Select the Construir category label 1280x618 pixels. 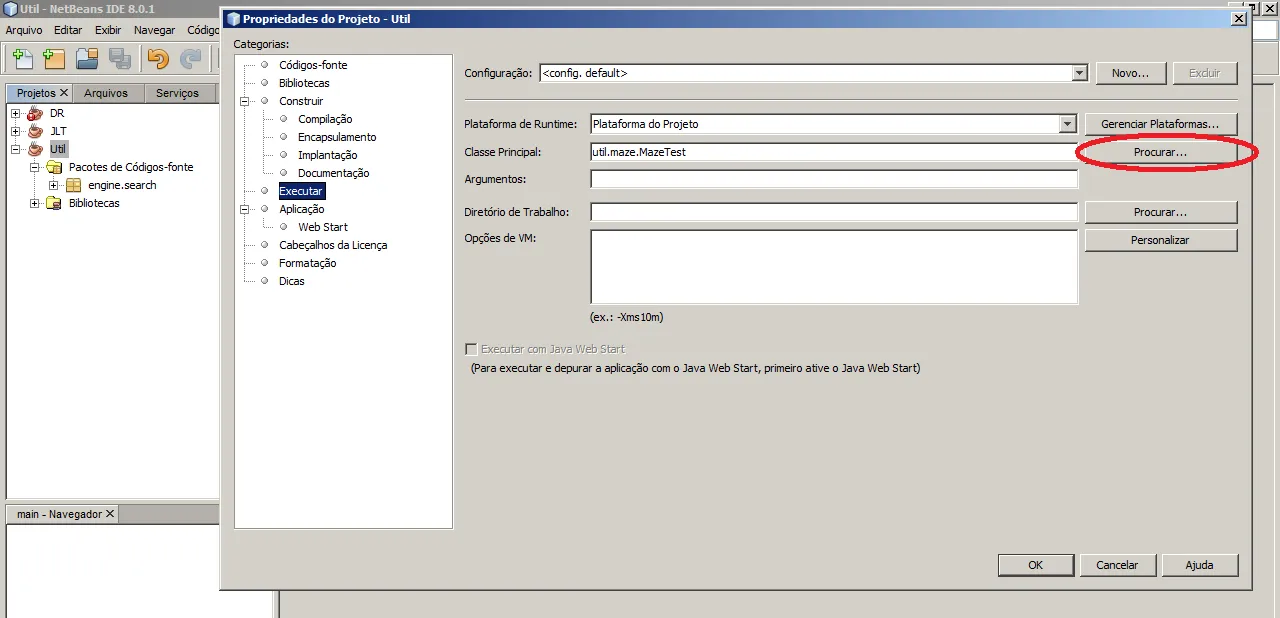(x=301, y=101)
